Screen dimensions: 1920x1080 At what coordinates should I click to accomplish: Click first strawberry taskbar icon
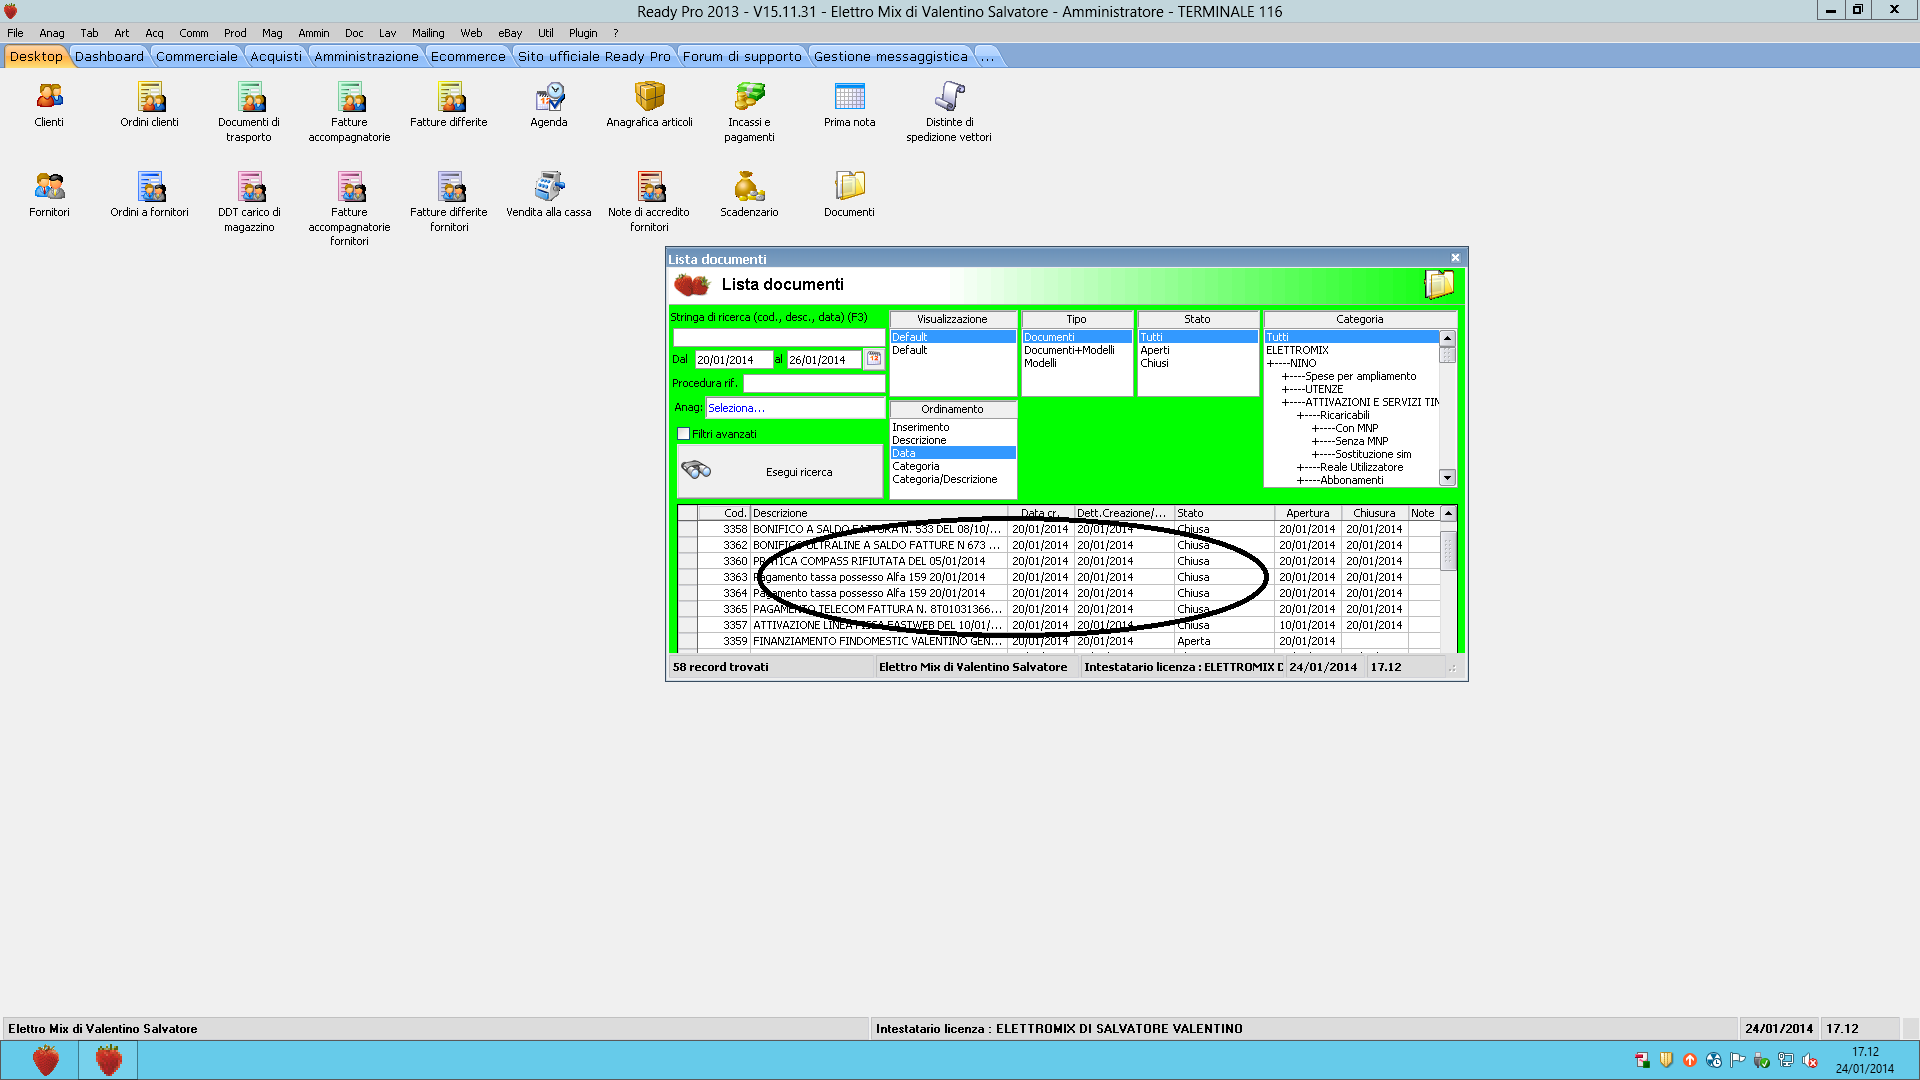coord(45,1060)
